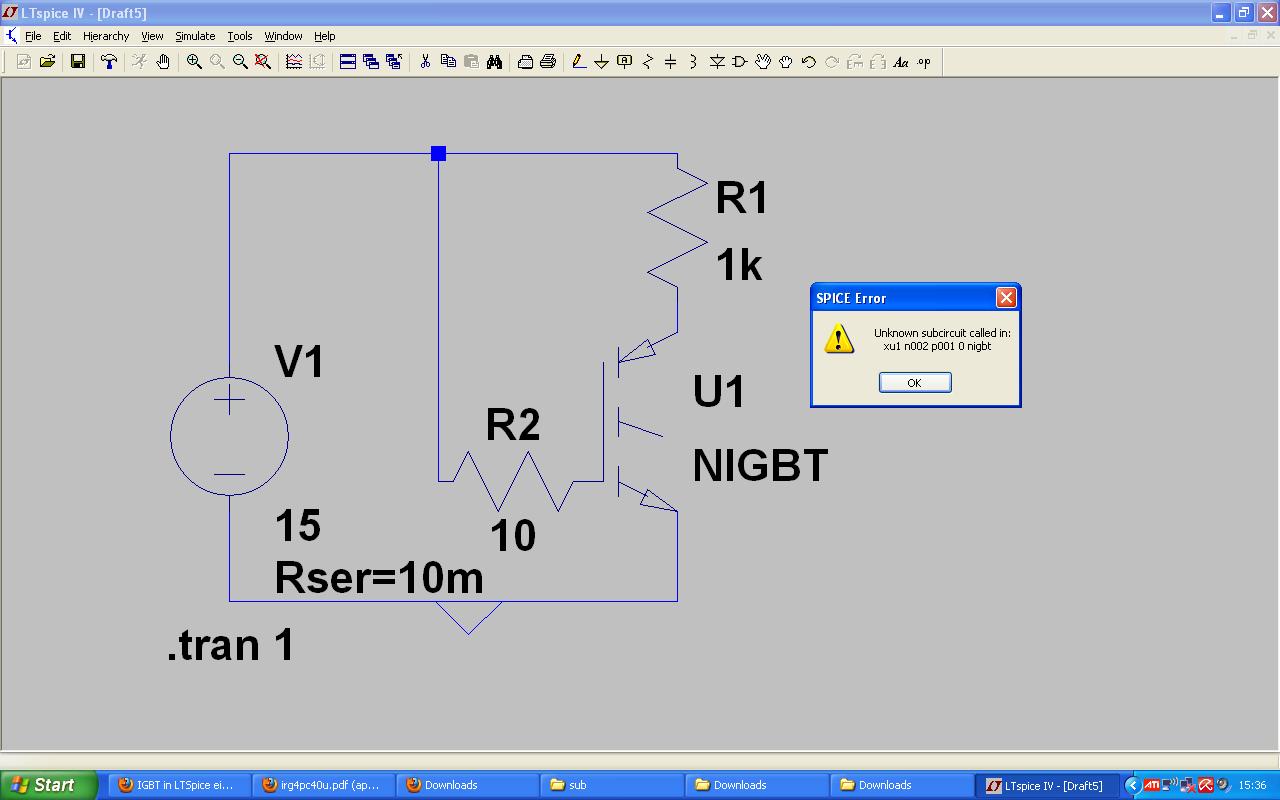This screenshot has width=1280, height=800.
Task: Open the File menu
Action: pyautogui.click(x=33, y=36)
